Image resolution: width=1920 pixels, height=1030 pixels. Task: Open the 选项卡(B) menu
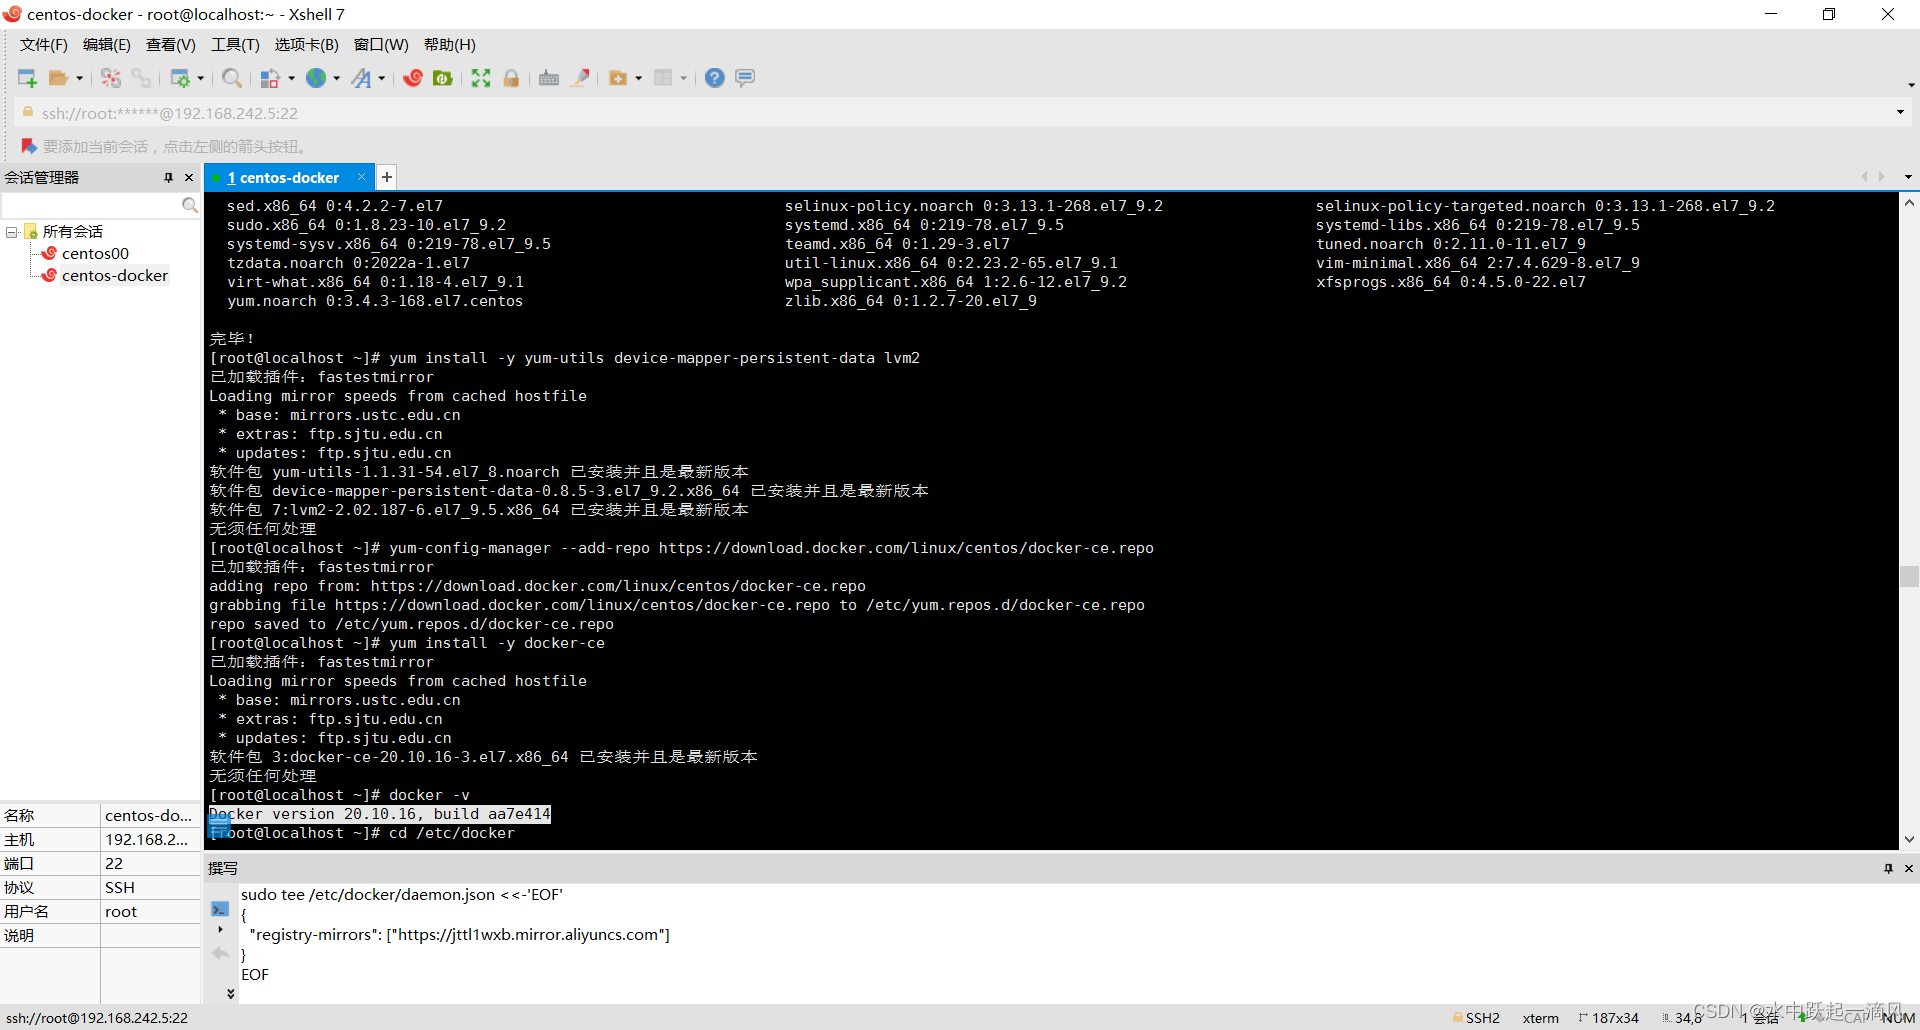coord(307,45)
